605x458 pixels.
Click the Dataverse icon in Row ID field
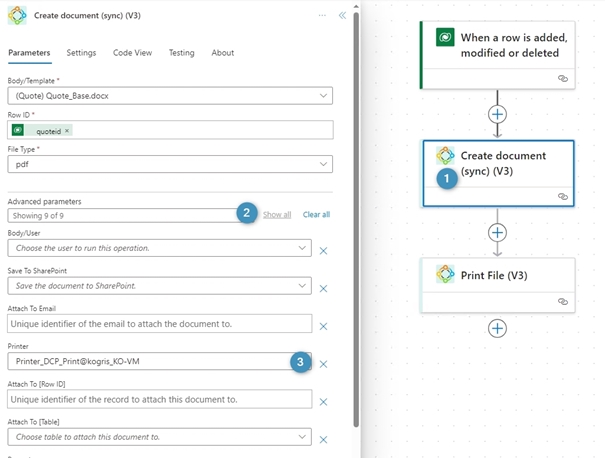[x=18, y=130]
